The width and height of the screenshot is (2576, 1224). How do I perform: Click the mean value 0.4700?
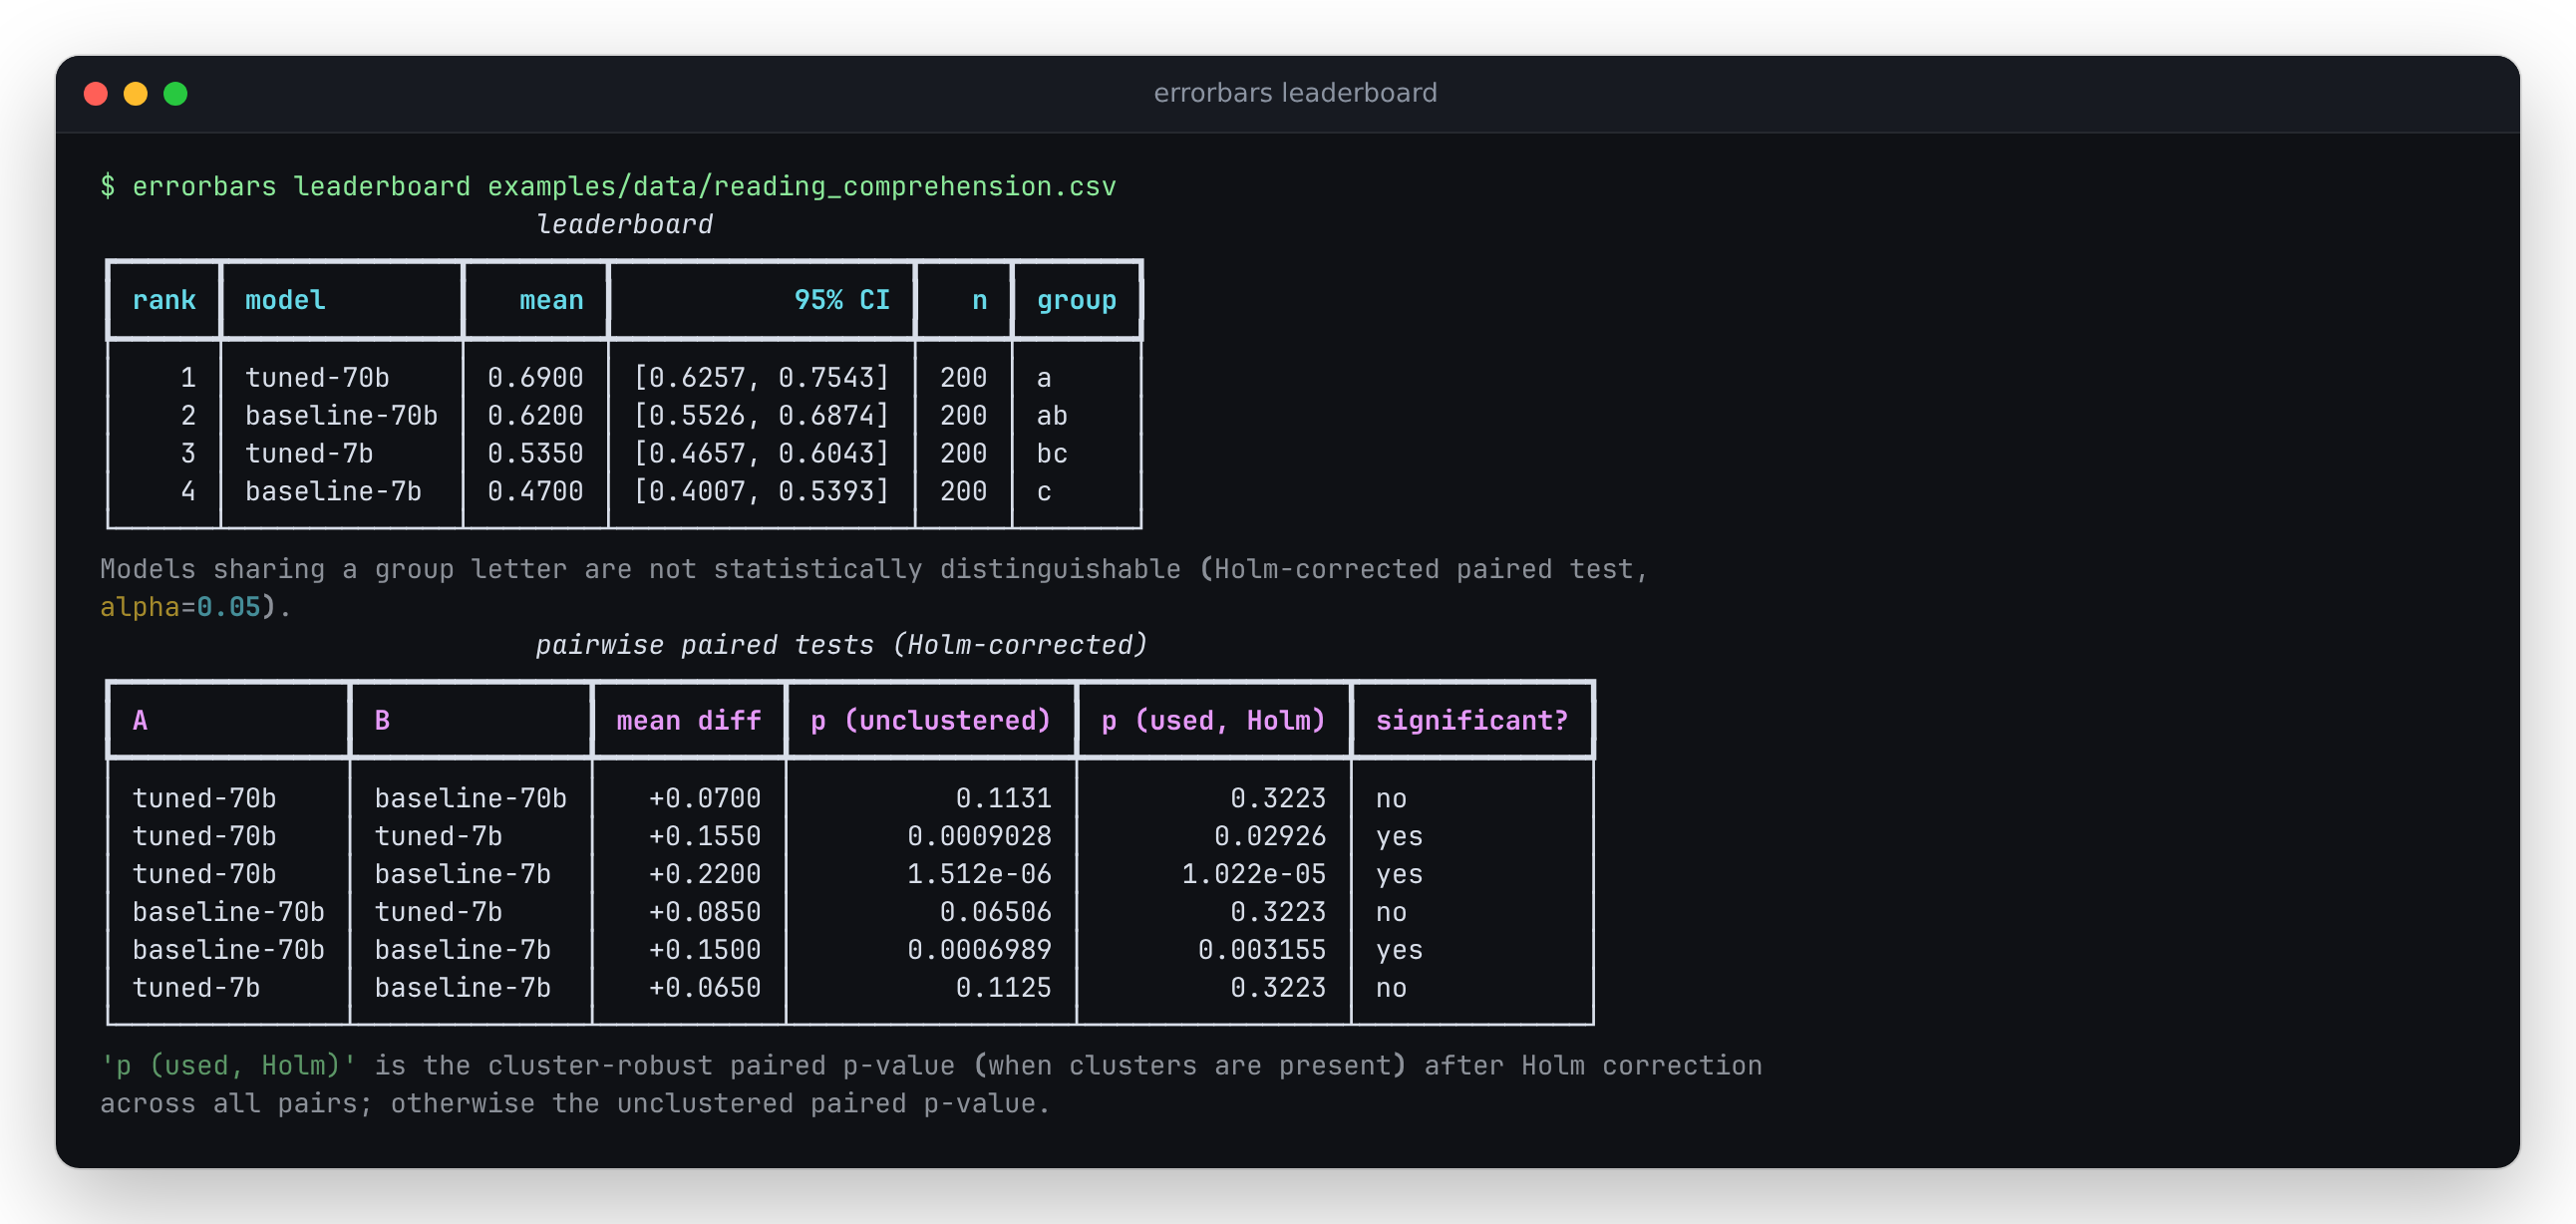[x=535, y=492]
